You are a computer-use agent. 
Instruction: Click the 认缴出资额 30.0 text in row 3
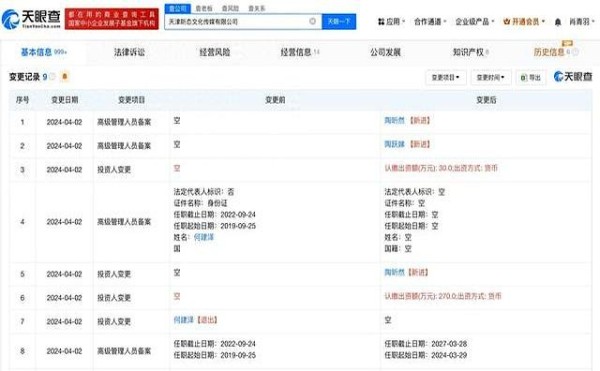tap(441, 168)
